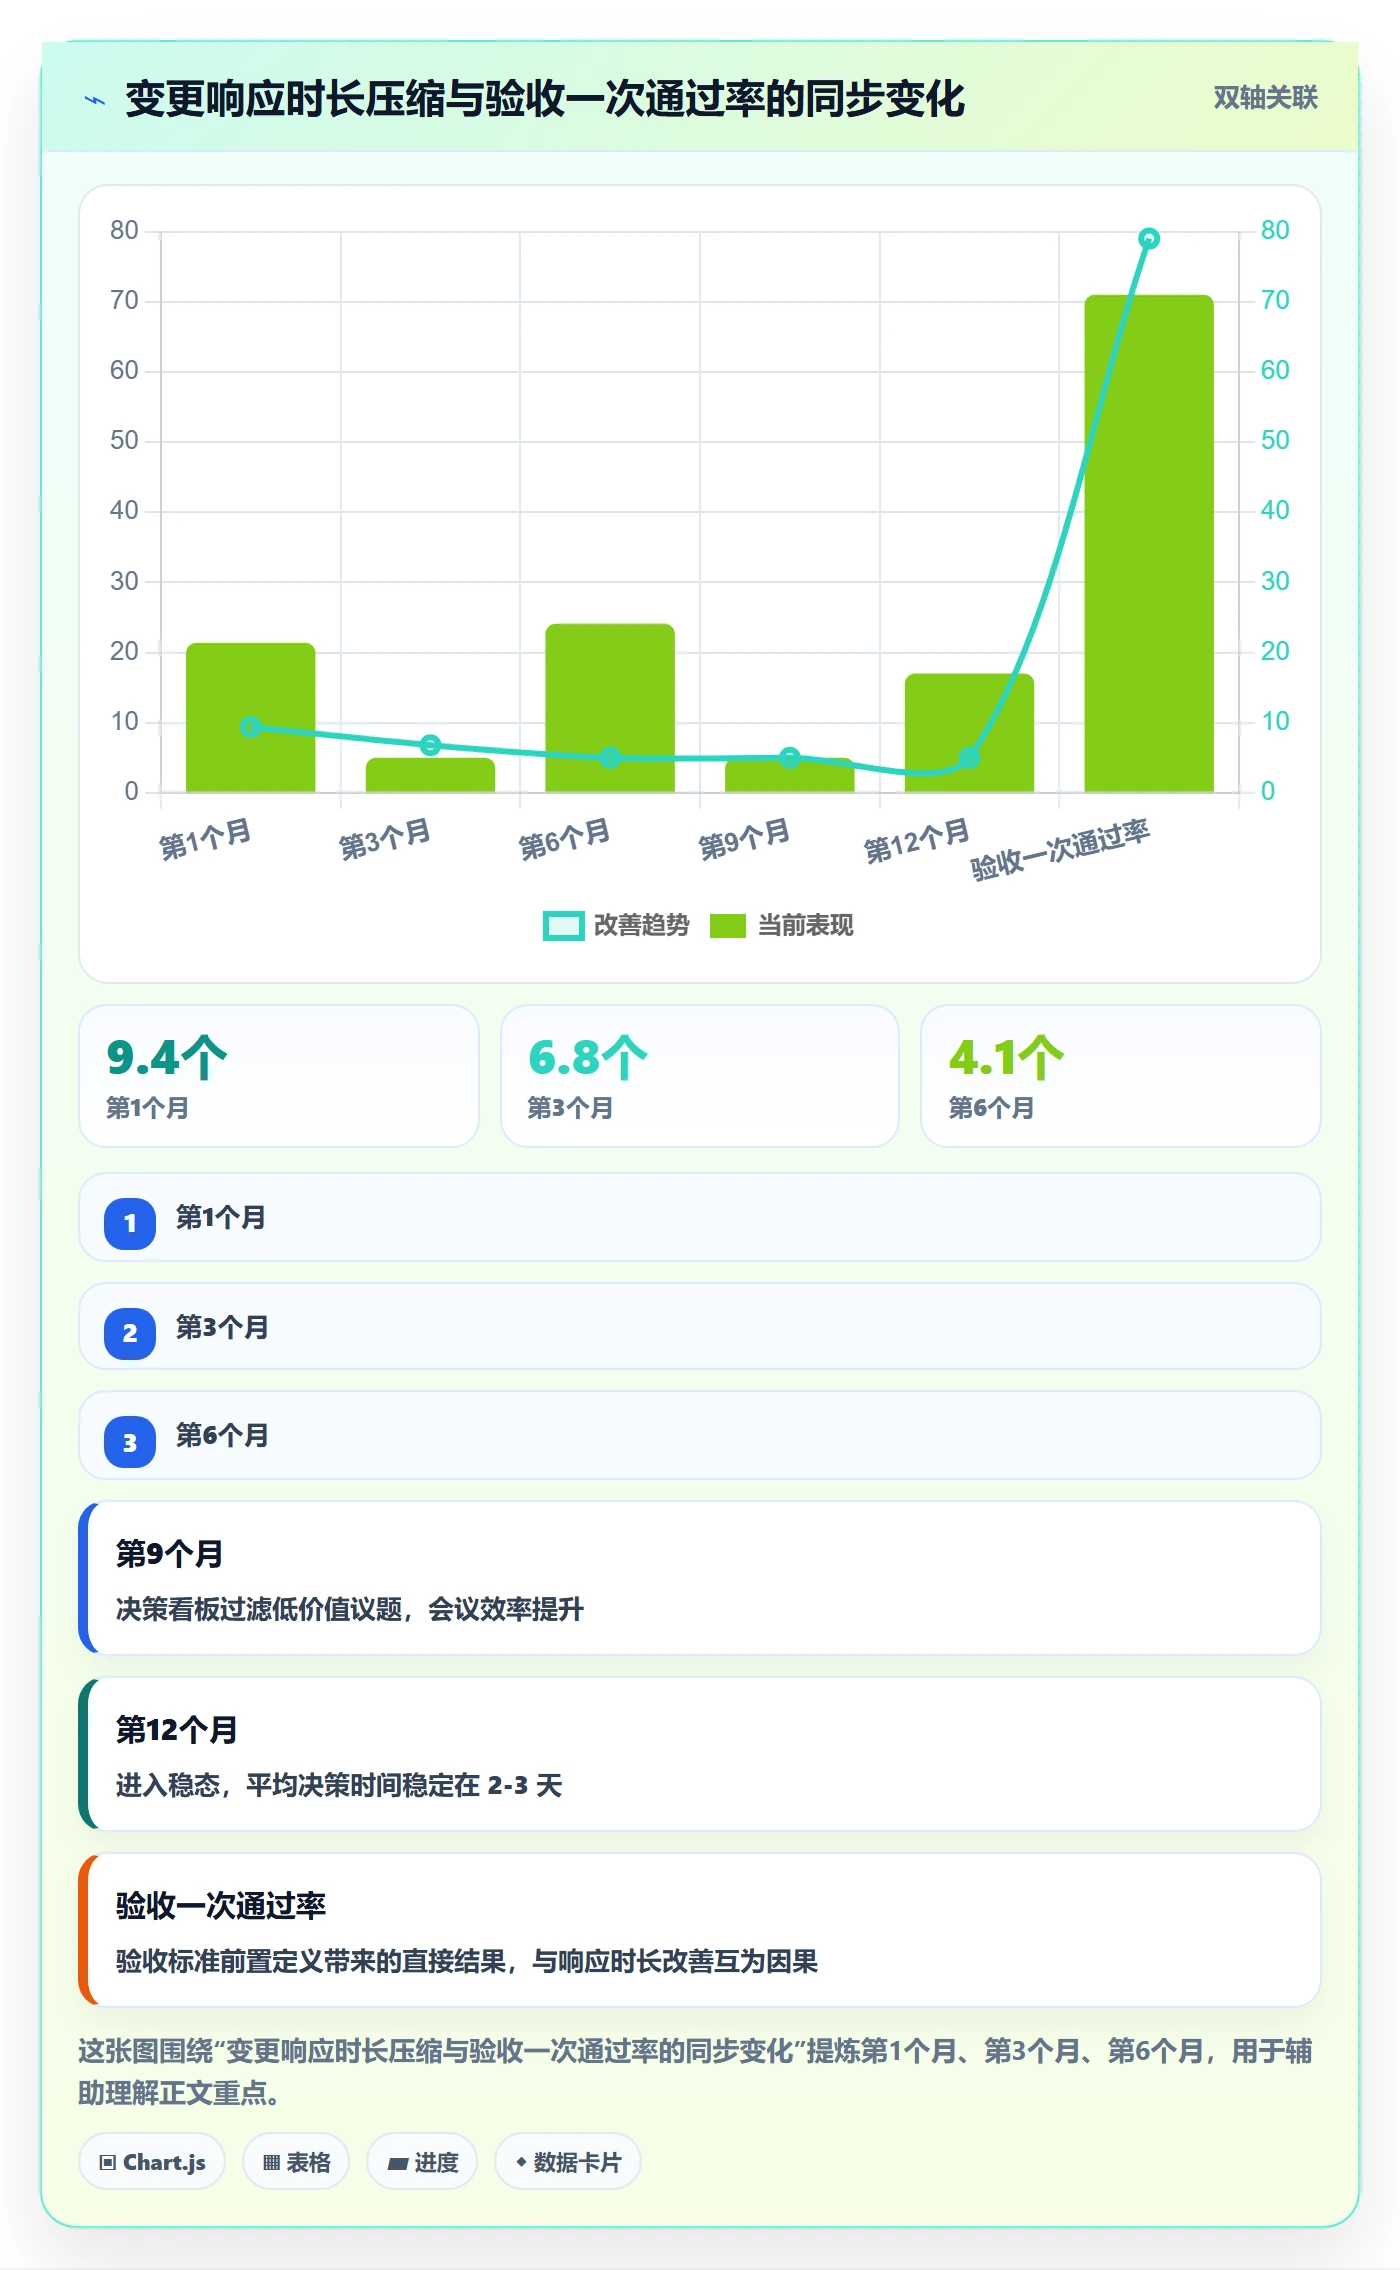Select the 9.4个 第1个月 data card
Screen dimensions: 1400x2270
pyautogui.click(x=279, y=1076)
